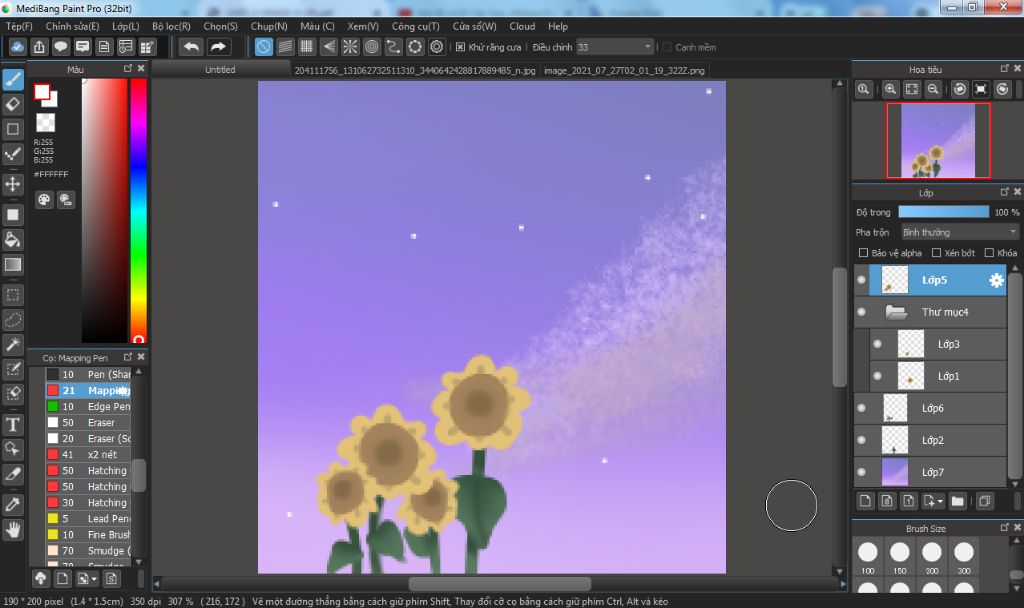Open the Lớp5 layer settings gear
The image size is (1024, 608).
(996, 280)
